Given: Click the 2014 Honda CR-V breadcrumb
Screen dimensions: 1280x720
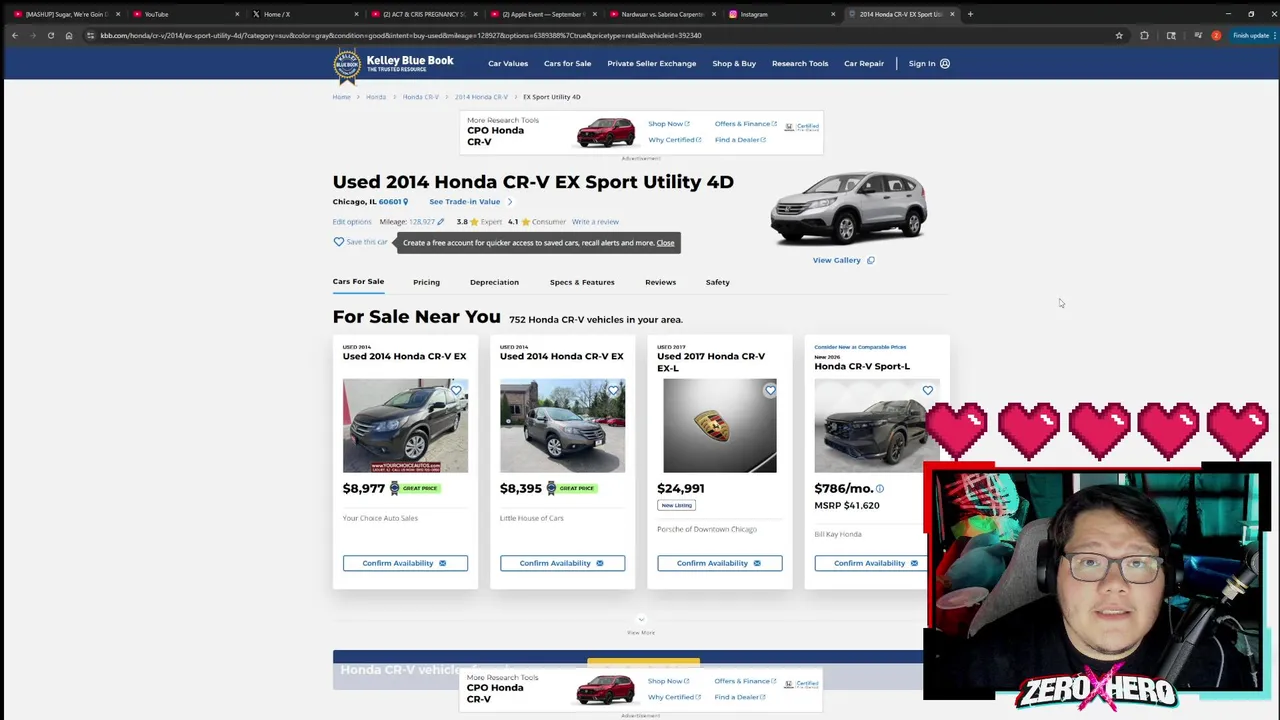Looking at the screenshot, I should point(481,97).
